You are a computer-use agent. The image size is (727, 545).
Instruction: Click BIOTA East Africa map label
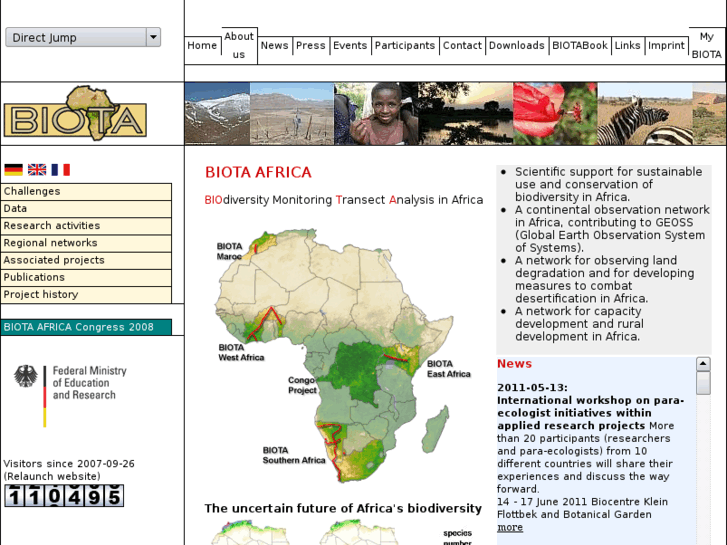coord(449,369)
